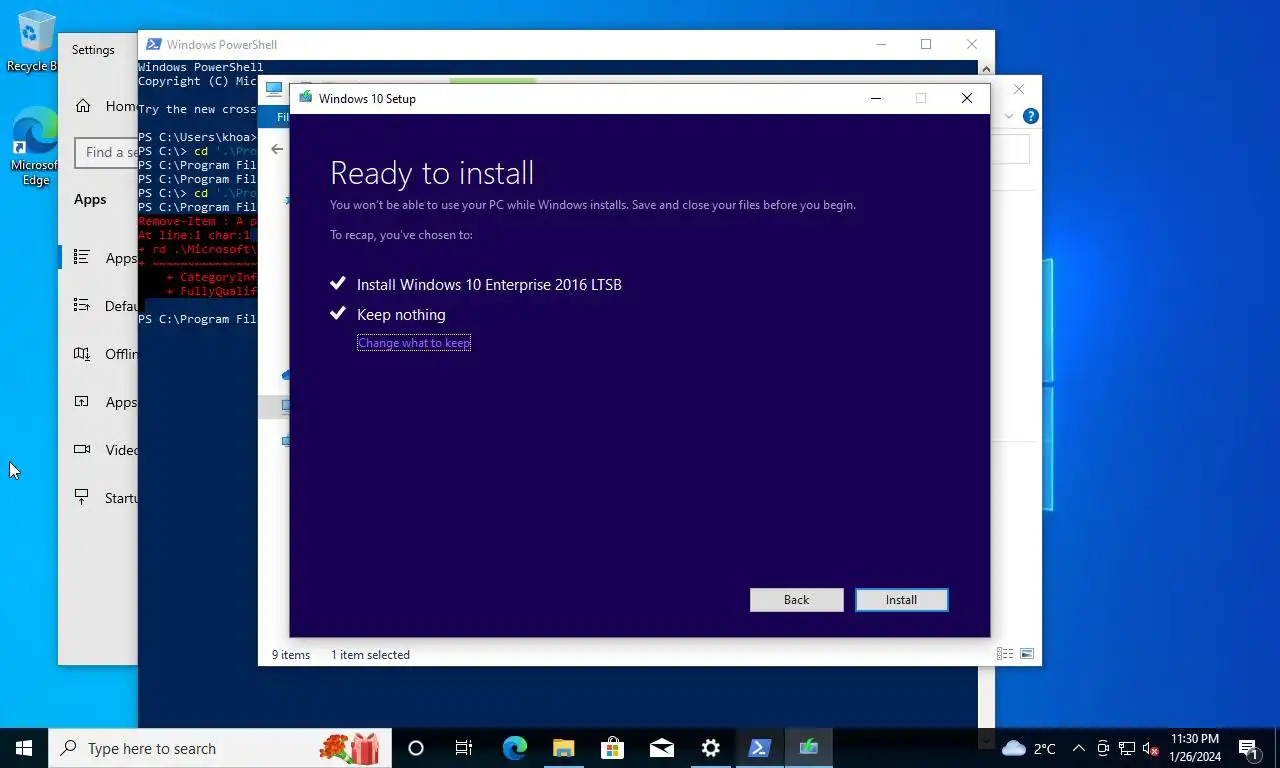Viewport: 1280px width, 768px height.
Task: Open Task View on the taskbar
Action: [464, 748]
